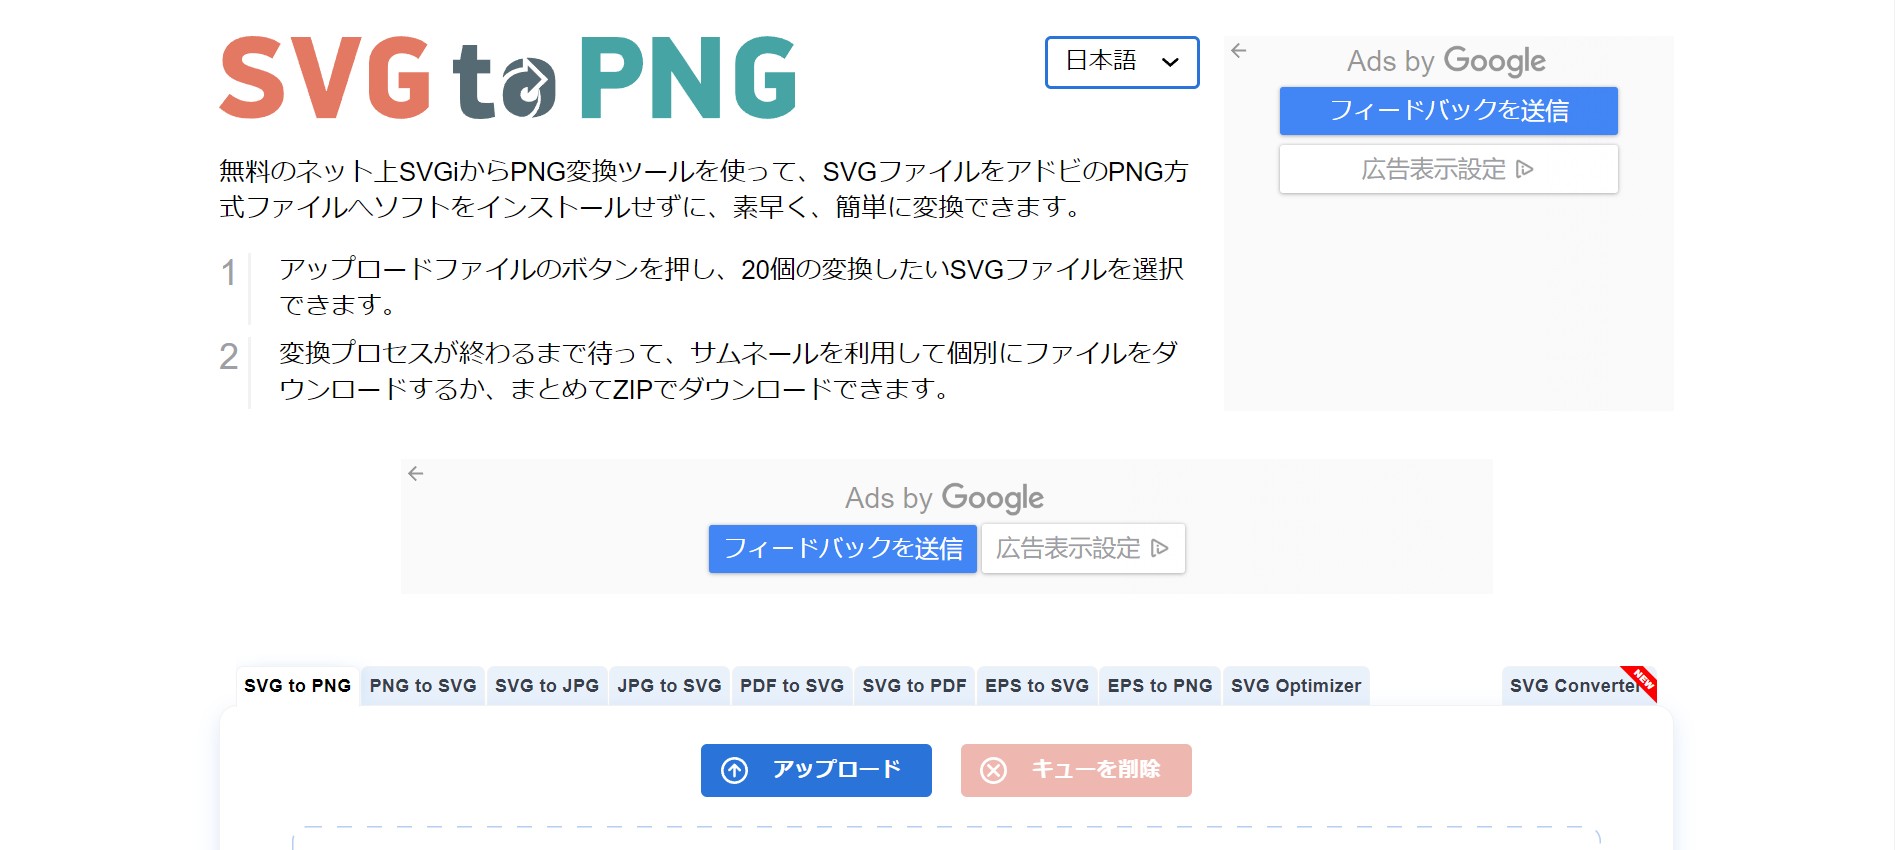The height and width of the screenshot is (850, 1895).
Task: Click フィードバックを送信 in the sidebar ad
Action: pos(1448,111)
